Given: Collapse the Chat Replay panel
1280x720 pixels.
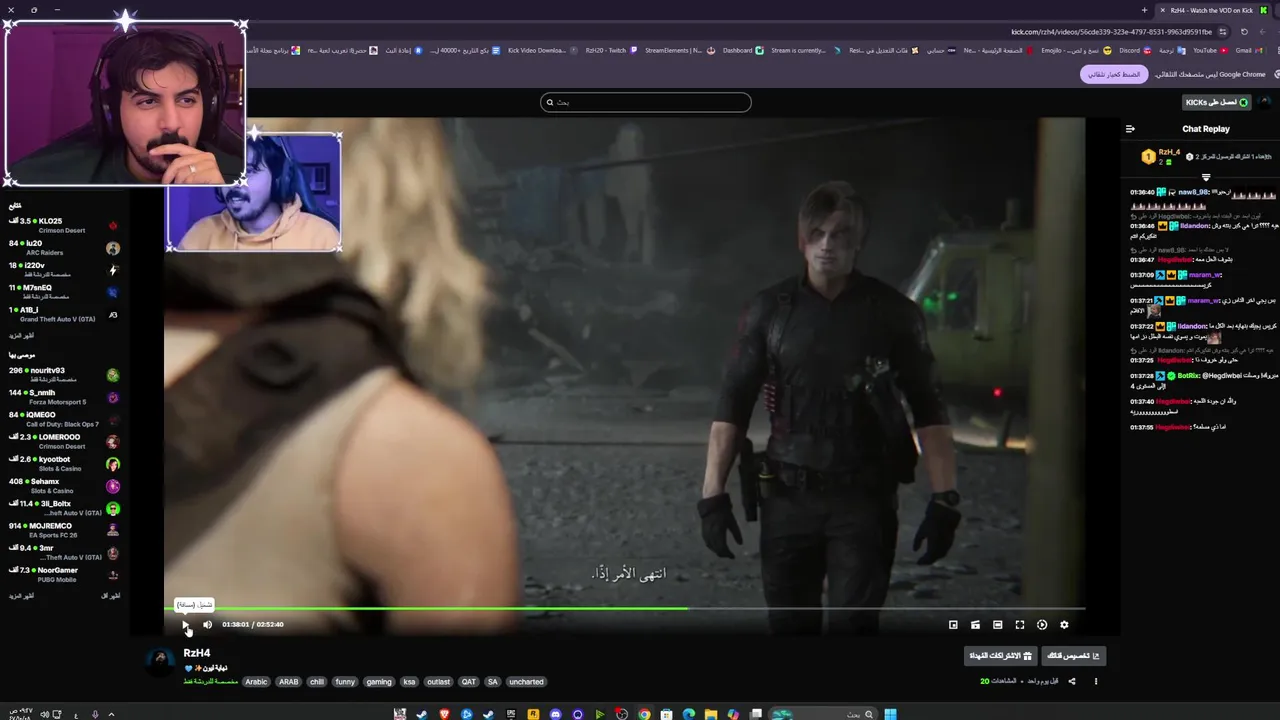Looking at the screenshot, I should [1130, 129].
